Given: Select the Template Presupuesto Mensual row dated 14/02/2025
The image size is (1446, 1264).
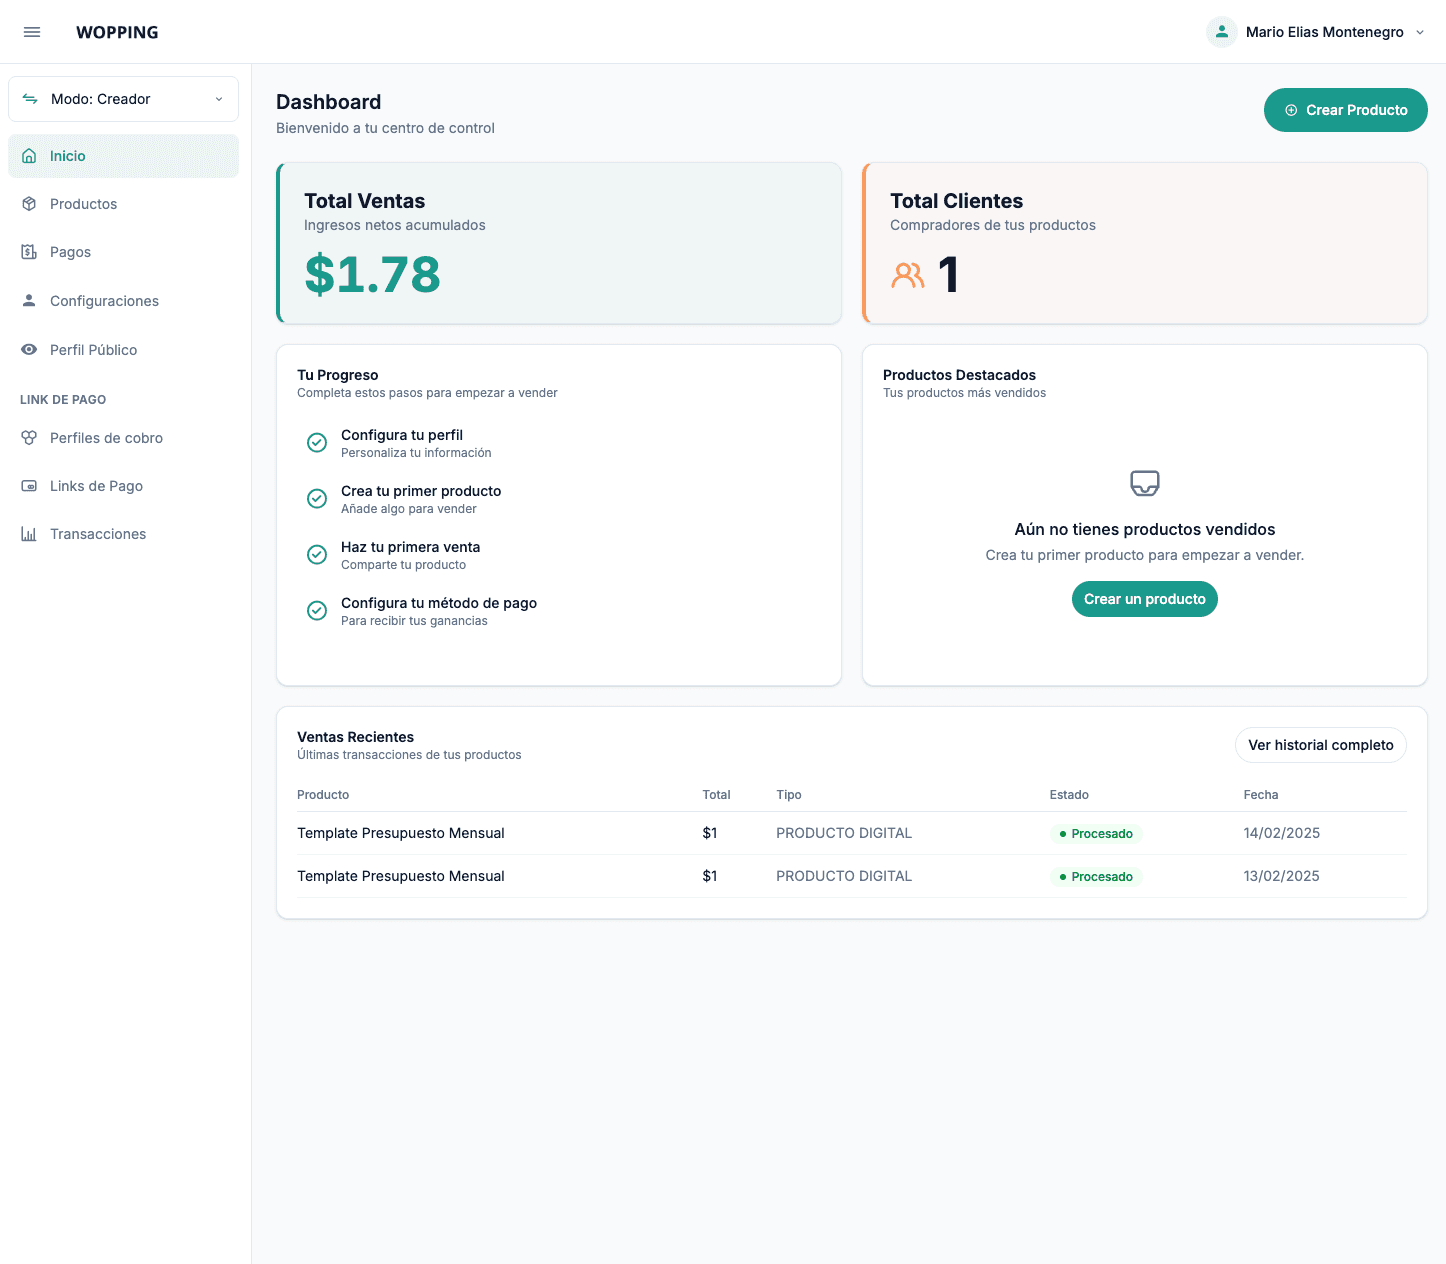Looking at the screenshot, I should coord(852,833).
